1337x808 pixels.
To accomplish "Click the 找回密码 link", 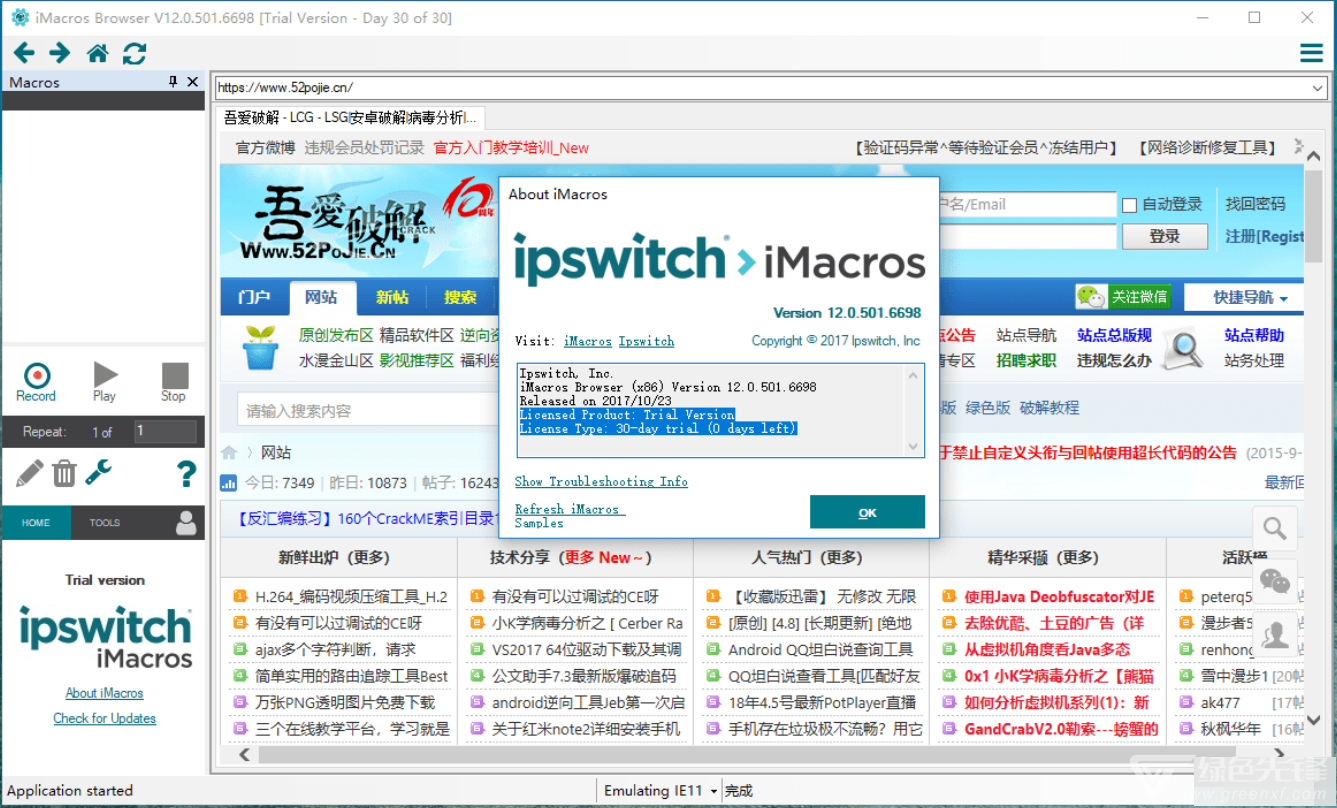I will click(x=1255, y=204).
